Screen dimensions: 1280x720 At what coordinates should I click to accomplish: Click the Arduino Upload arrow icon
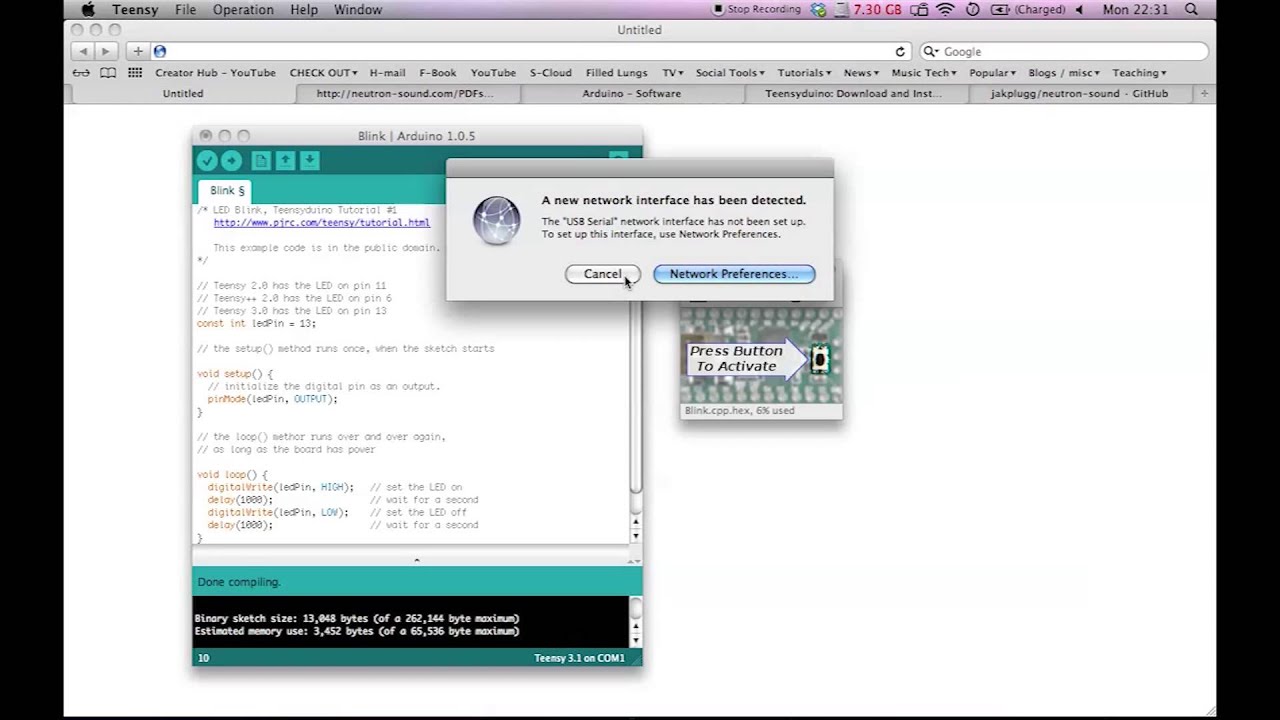click(231, 161)
